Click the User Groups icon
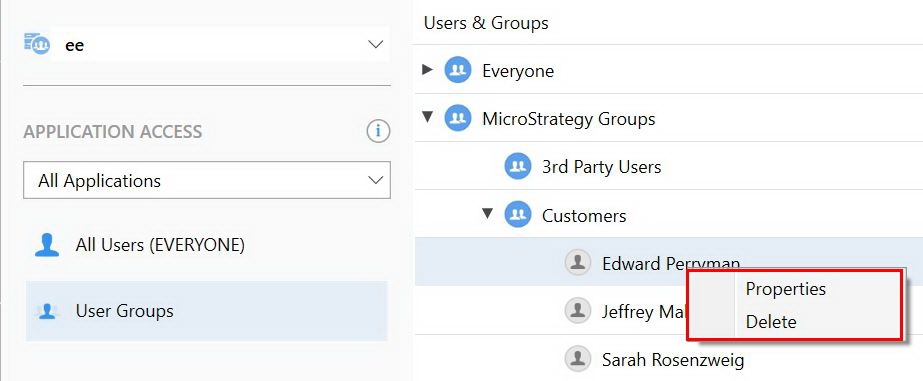Viewport: 923px width, 381px height. (x=47, y=311)
